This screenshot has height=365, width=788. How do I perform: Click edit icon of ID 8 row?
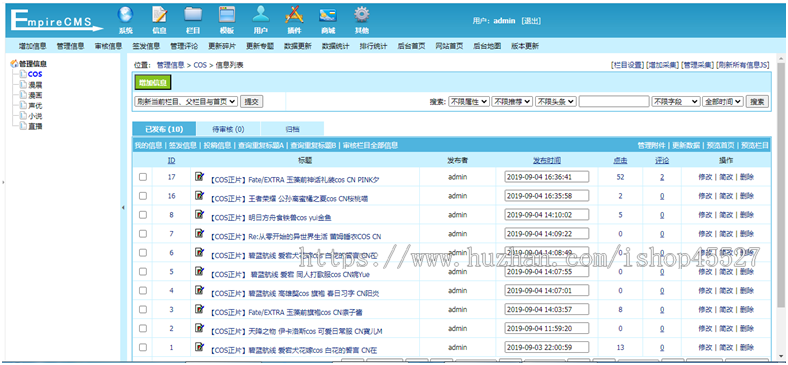[200, 215]
